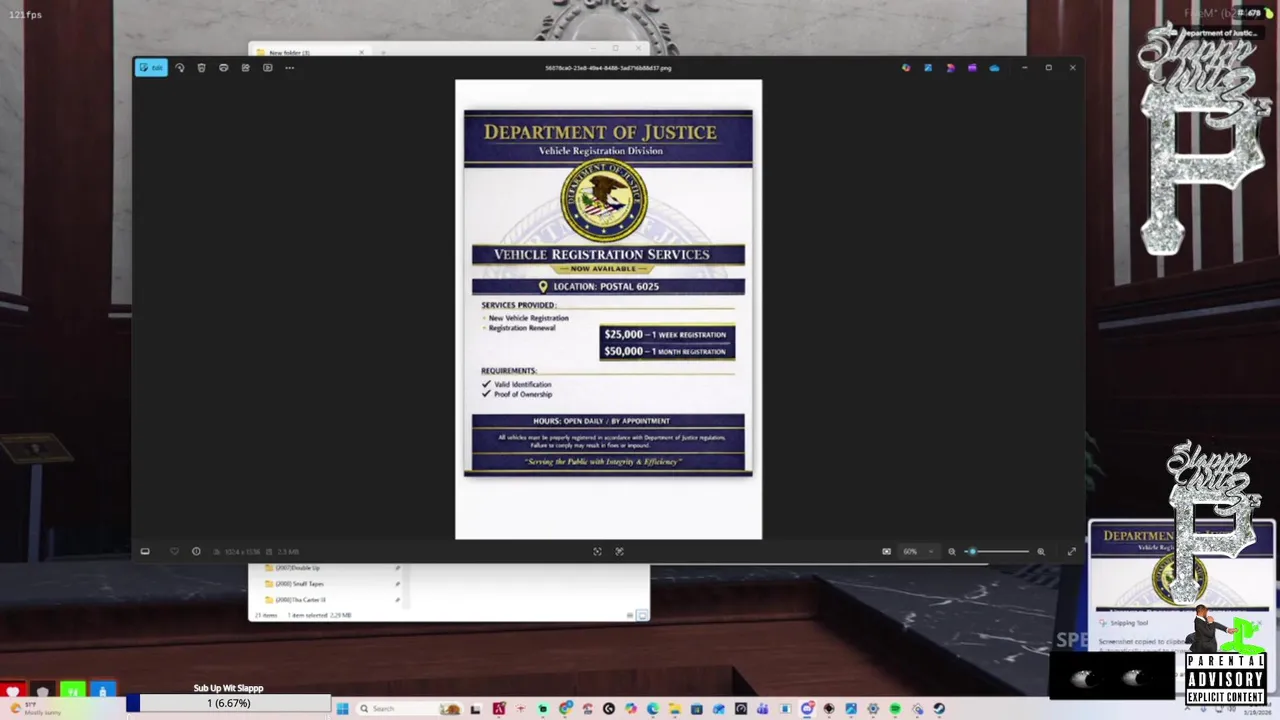Screen dimensions: 1280x720
Task: Open the Steam icon on taskbar
Action: pos(939,709)
